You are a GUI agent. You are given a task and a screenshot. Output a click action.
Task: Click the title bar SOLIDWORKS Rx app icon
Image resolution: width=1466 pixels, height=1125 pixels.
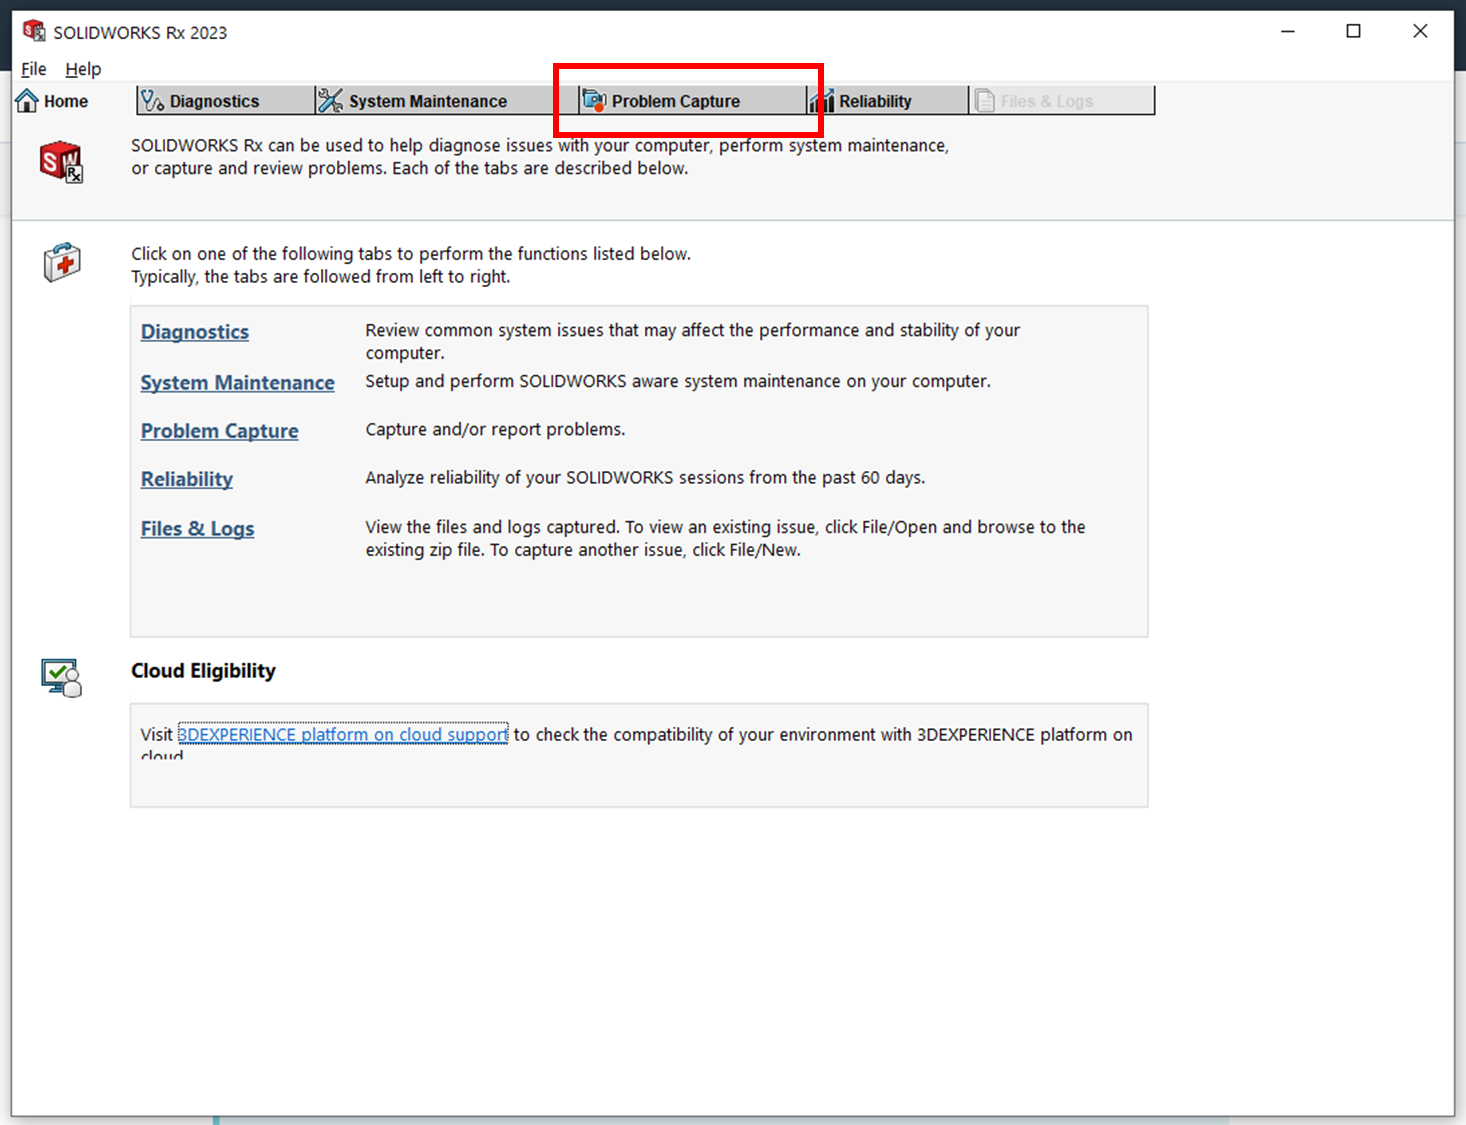click(34, 32)
